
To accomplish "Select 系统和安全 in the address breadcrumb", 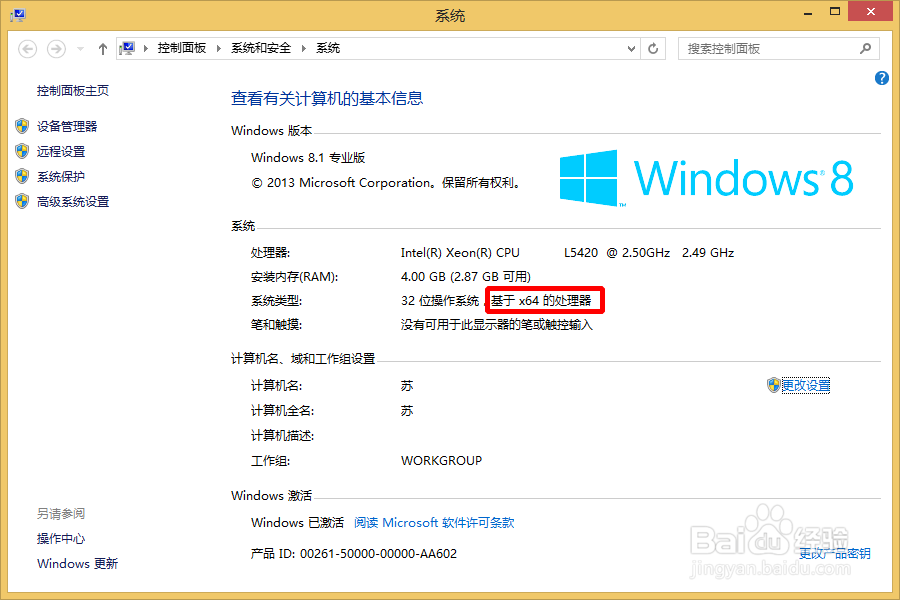I will coord(261,48).
